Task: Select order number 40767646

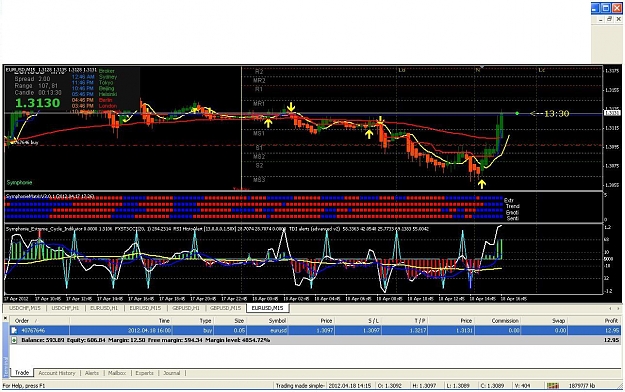Action: [x=33, y=331]
